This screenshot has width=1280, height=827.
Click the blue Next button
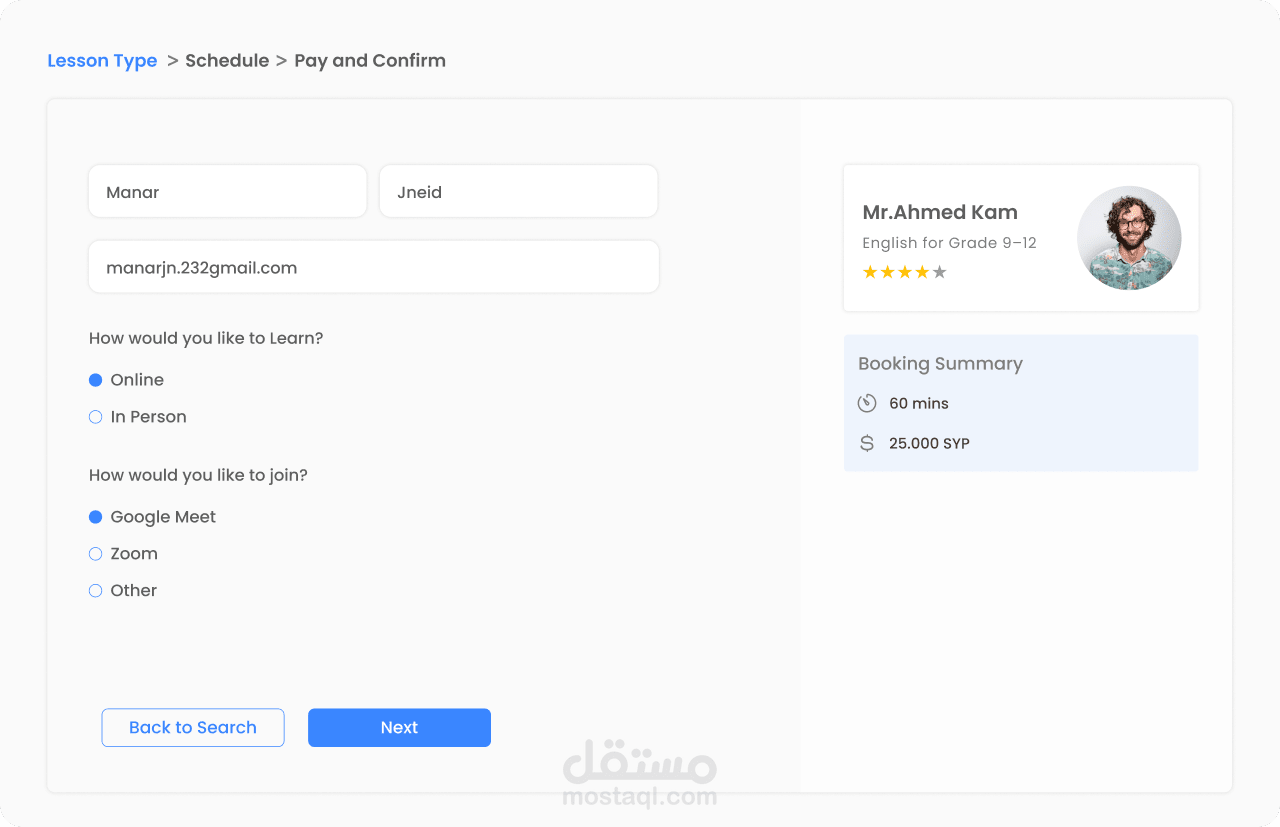coord(399,728)
